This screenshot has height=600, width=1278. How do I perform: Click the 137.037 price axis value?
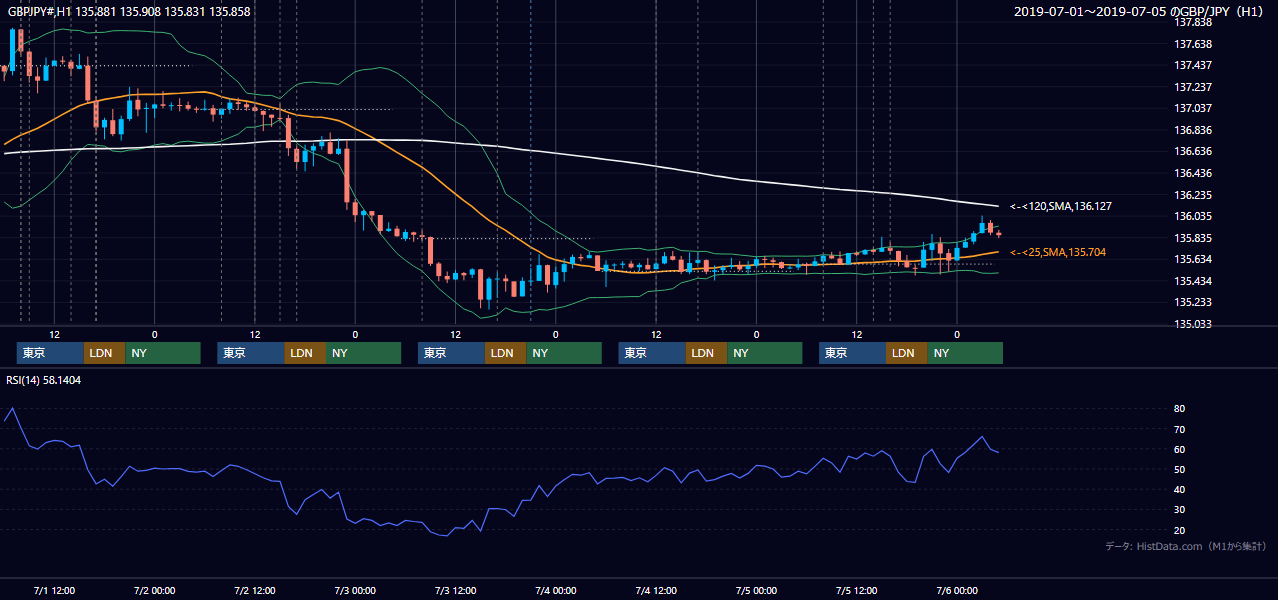[x=1194, y=108]
